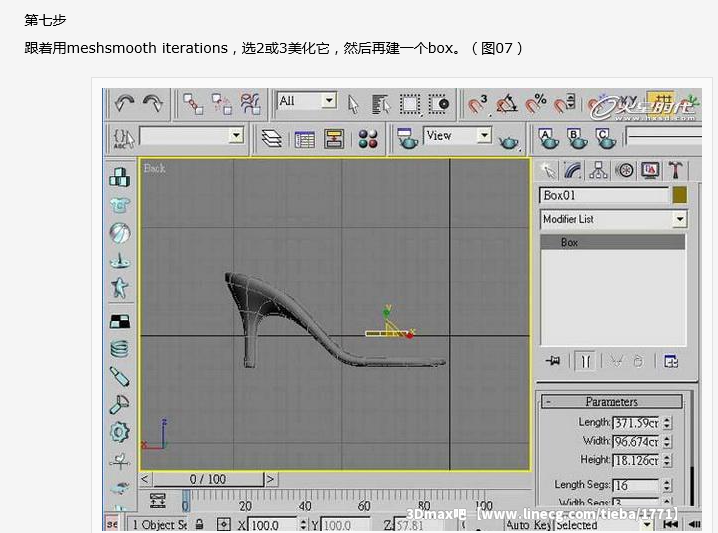Switch to the Motion panel tab
The width and height of the screenshot is (718, 533).
pyautogui.click(x=625, y=170)
